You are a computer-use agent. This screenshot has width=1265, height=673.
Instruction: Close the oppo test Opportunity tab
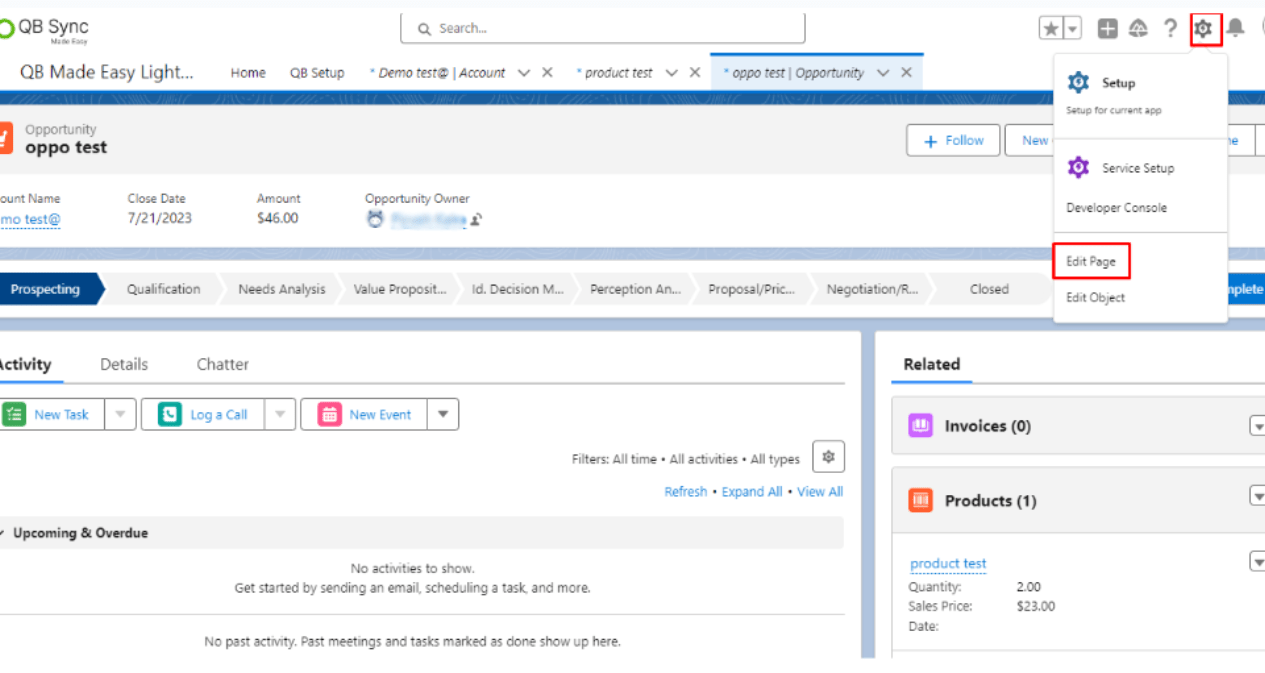[x=906, y=73]
